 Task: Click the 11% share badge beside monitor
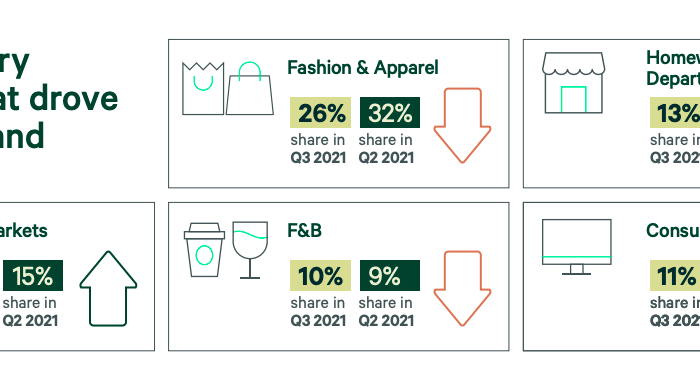pos(675,275)
